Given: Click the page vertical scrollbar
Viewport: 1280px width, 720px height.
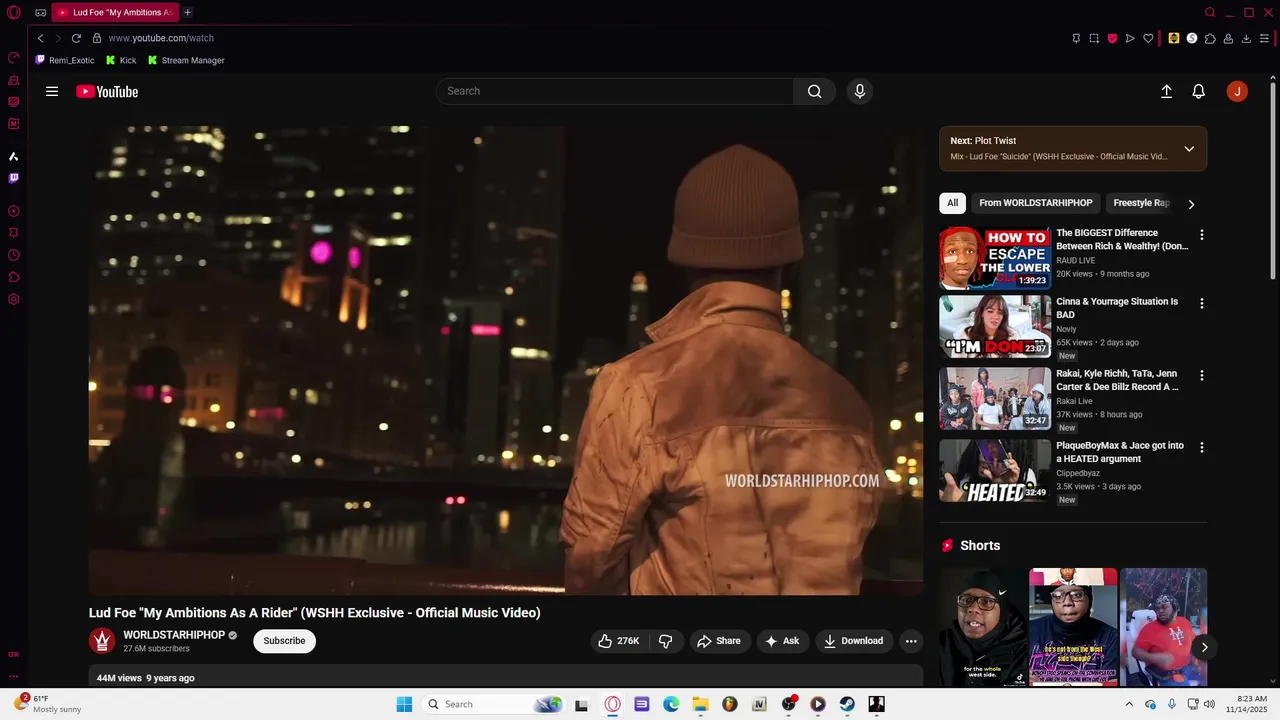Looking at the screenshot, I should pyautogui.click(x=1273, y=180).
